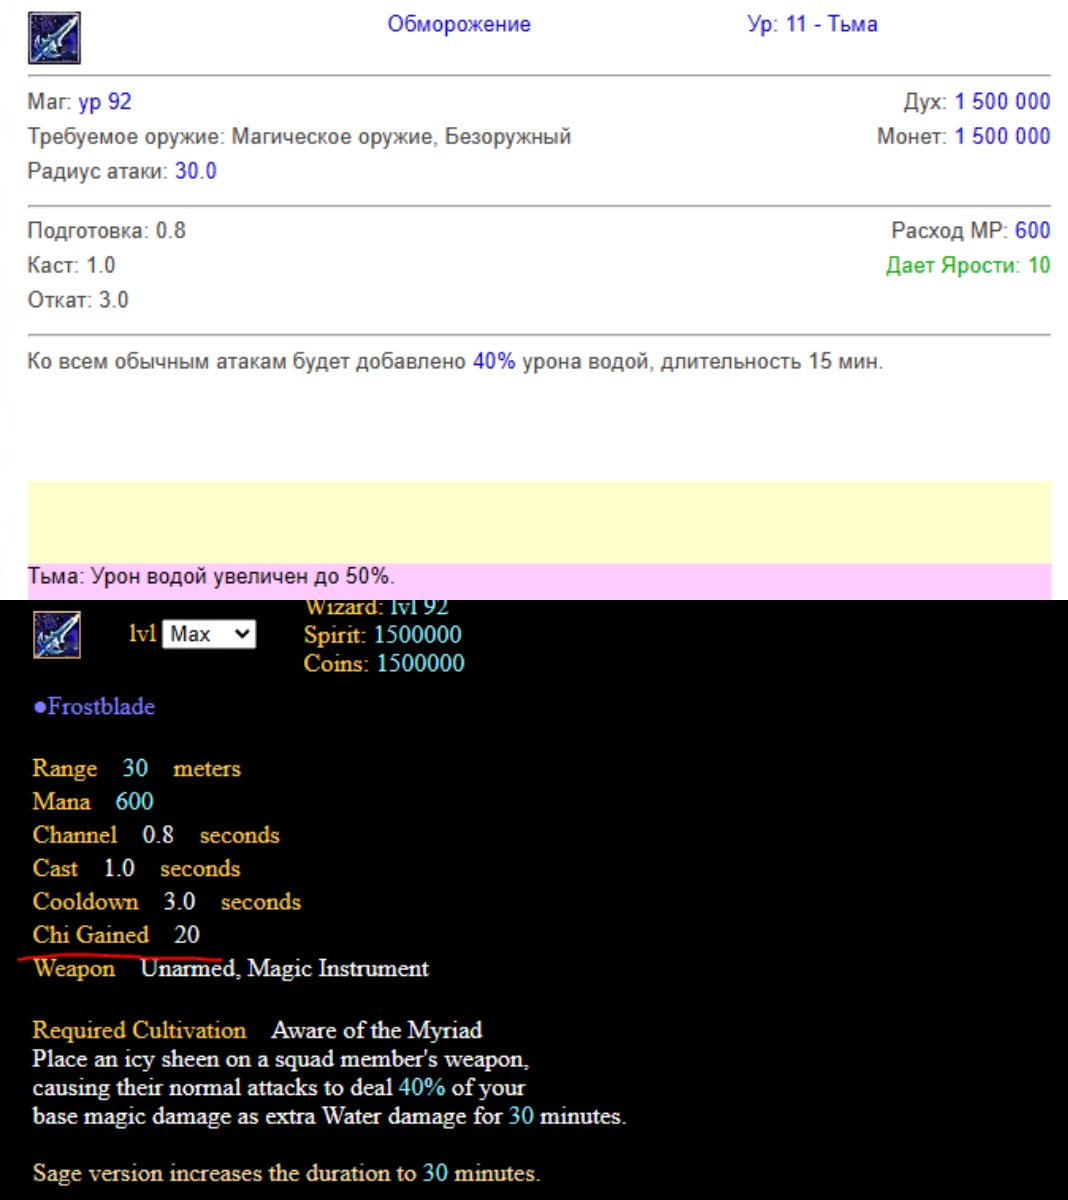Click the underlined 'Chi Gained' label

[90, 934]
